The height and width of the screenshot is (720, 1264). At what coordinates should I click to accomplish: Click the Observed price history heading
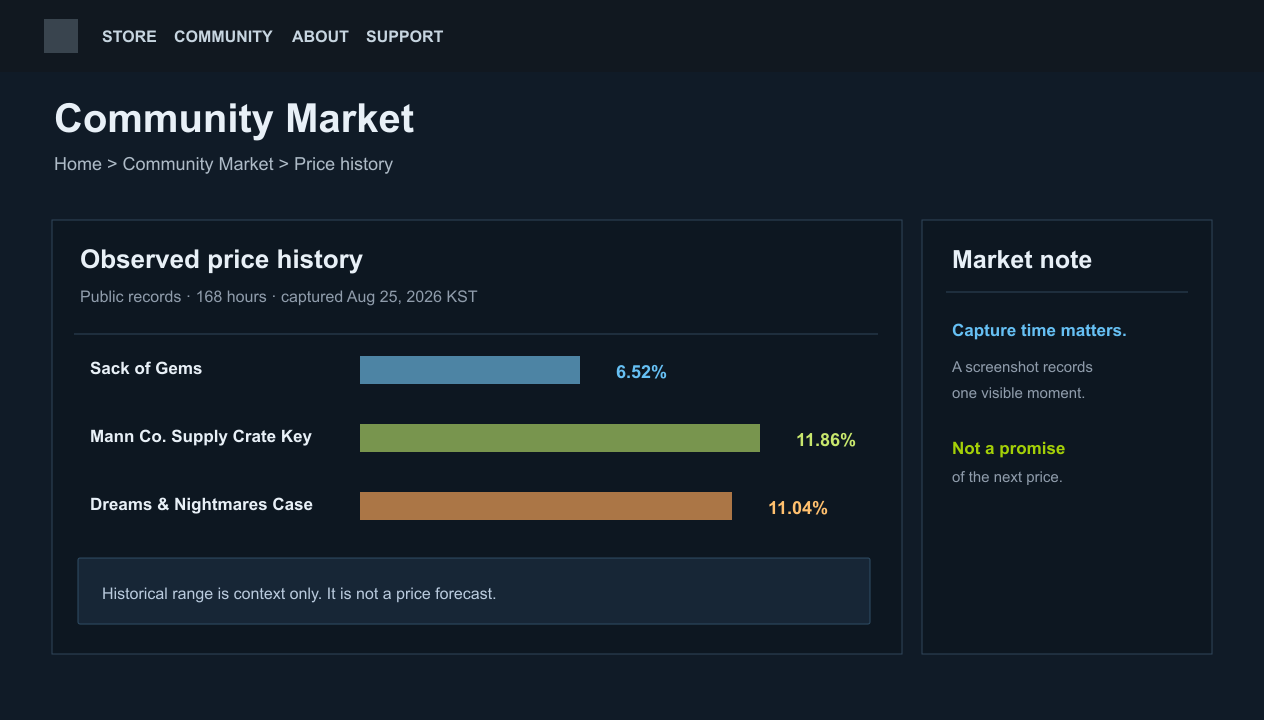(x=221, y=260)
